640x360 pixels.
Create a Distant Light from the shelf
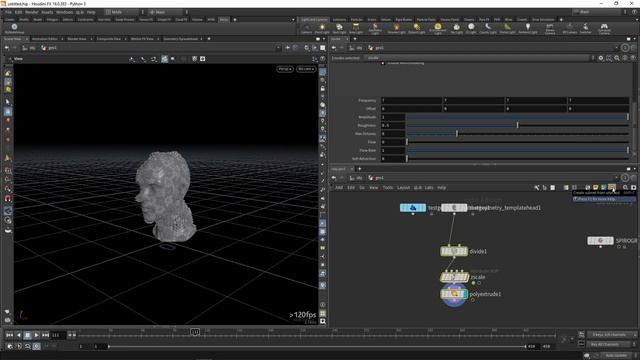[x=417, y=29]
